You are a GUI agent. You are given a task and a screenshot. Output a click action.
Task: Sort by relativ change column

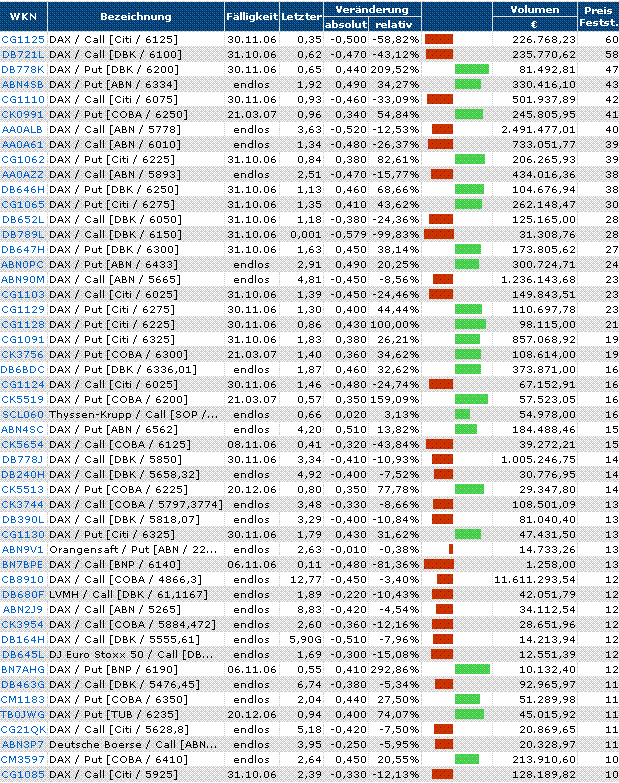pos(393,24)
